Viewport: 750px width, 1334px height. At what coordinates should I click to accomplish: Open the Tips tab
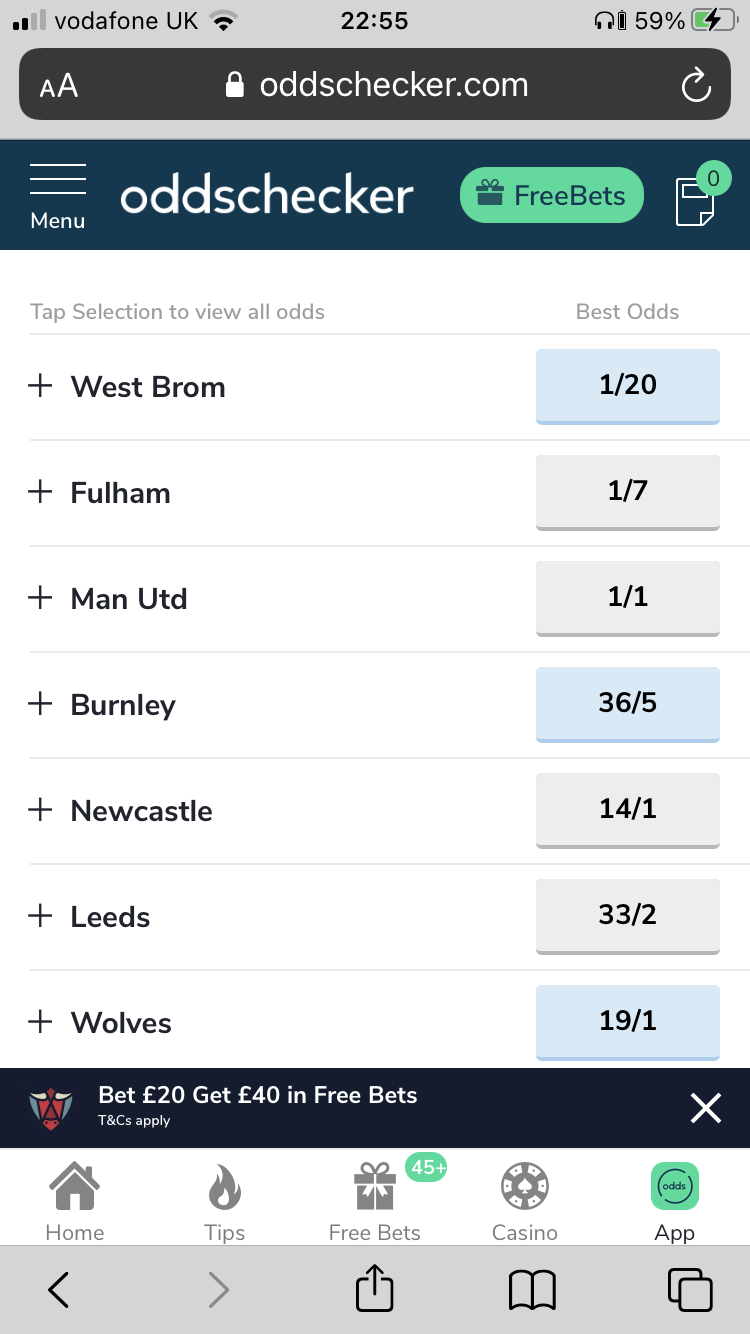tap(225, 1202)
